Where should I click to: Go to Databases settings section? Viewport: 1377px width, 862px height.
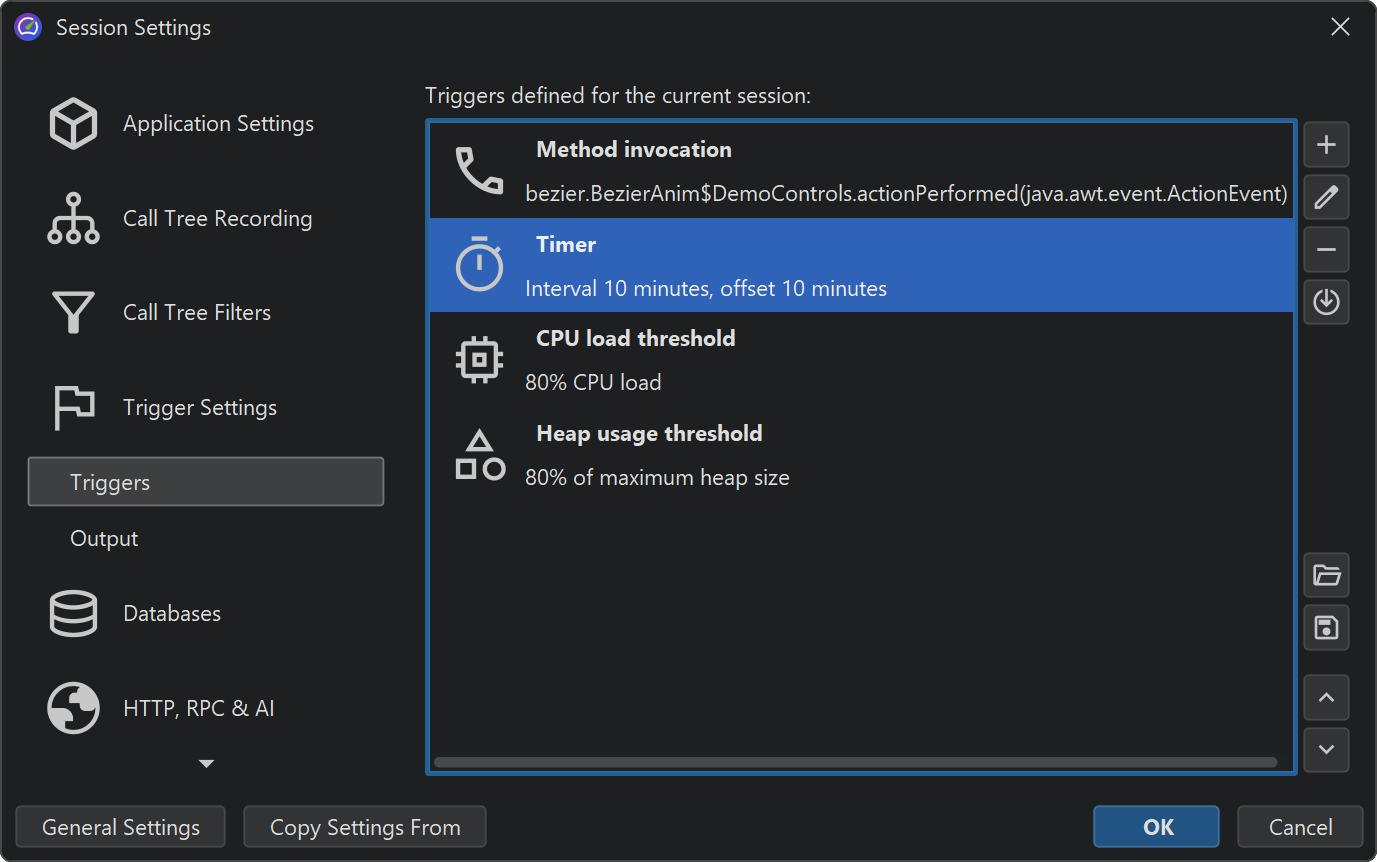[x=172, y=614]
